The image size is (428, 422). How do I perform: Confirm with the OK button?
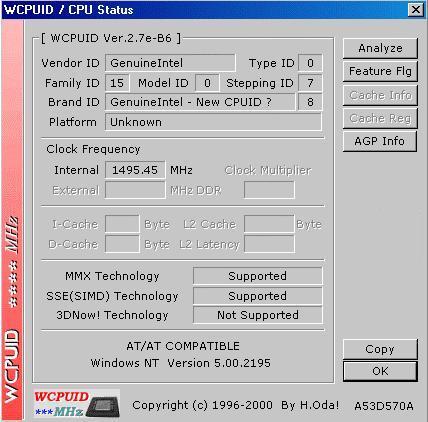coord(380,371)
